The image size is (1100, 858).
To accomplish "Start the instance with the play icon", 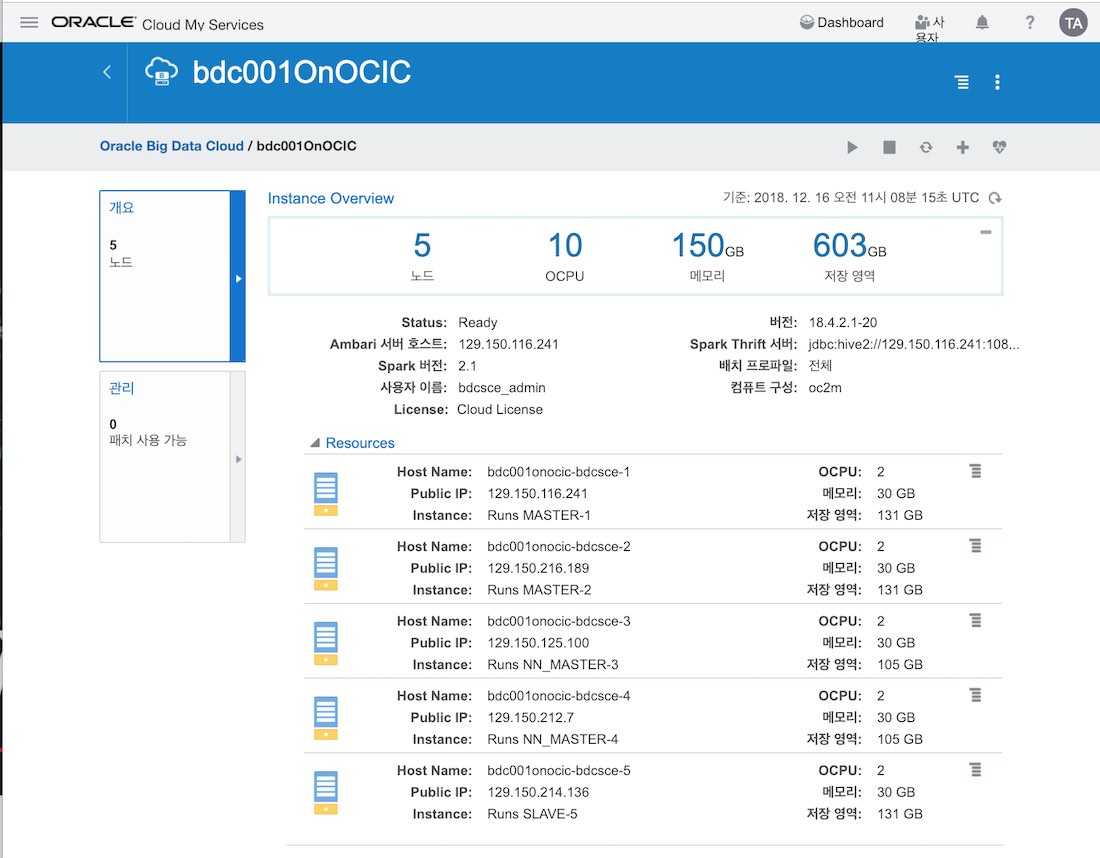I will tap(852, 147).
